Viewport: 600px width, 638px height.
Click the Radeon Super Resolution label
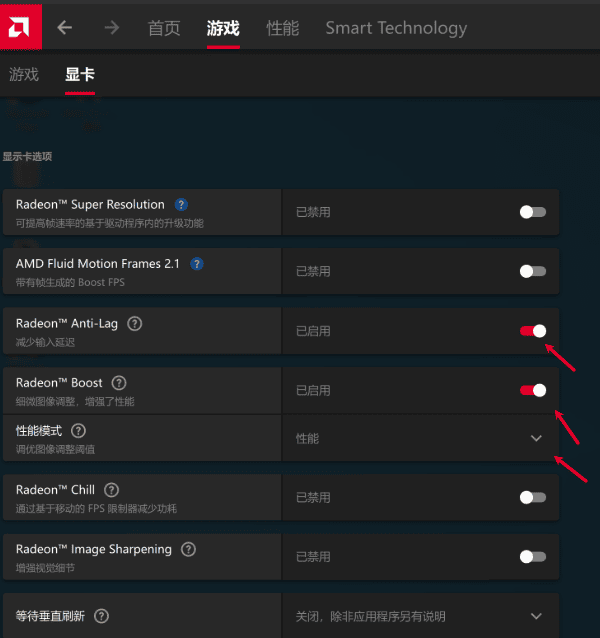point(90,205)
